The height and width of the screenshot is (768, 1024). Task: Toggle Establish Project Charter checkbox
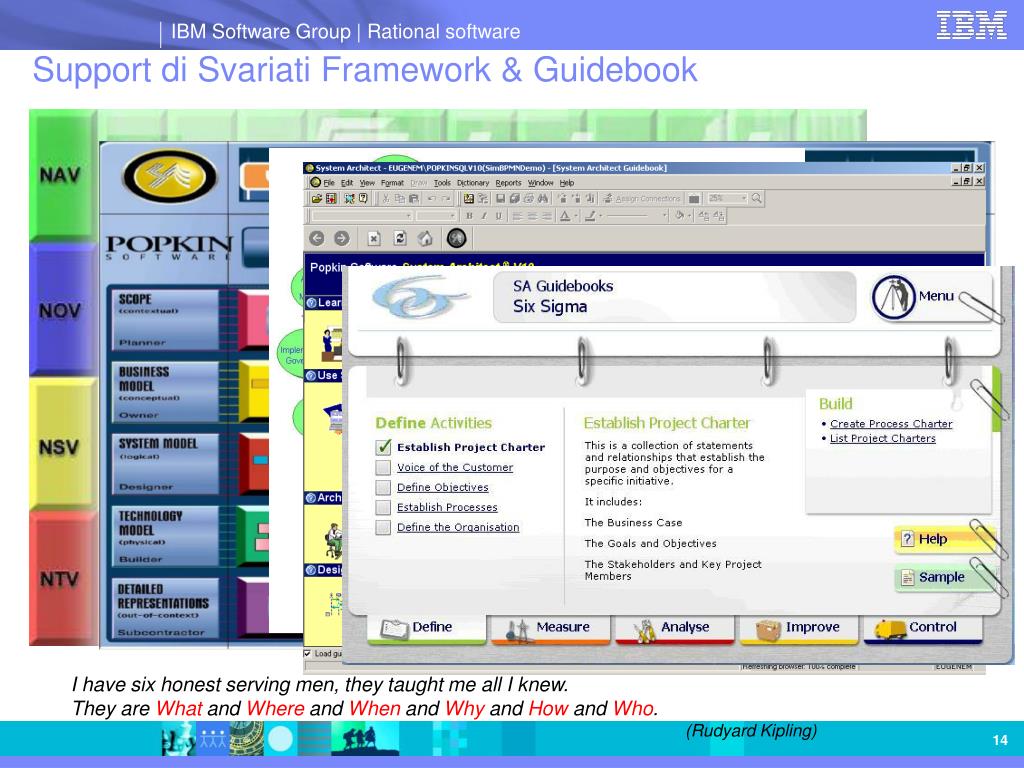click(383, 447)
